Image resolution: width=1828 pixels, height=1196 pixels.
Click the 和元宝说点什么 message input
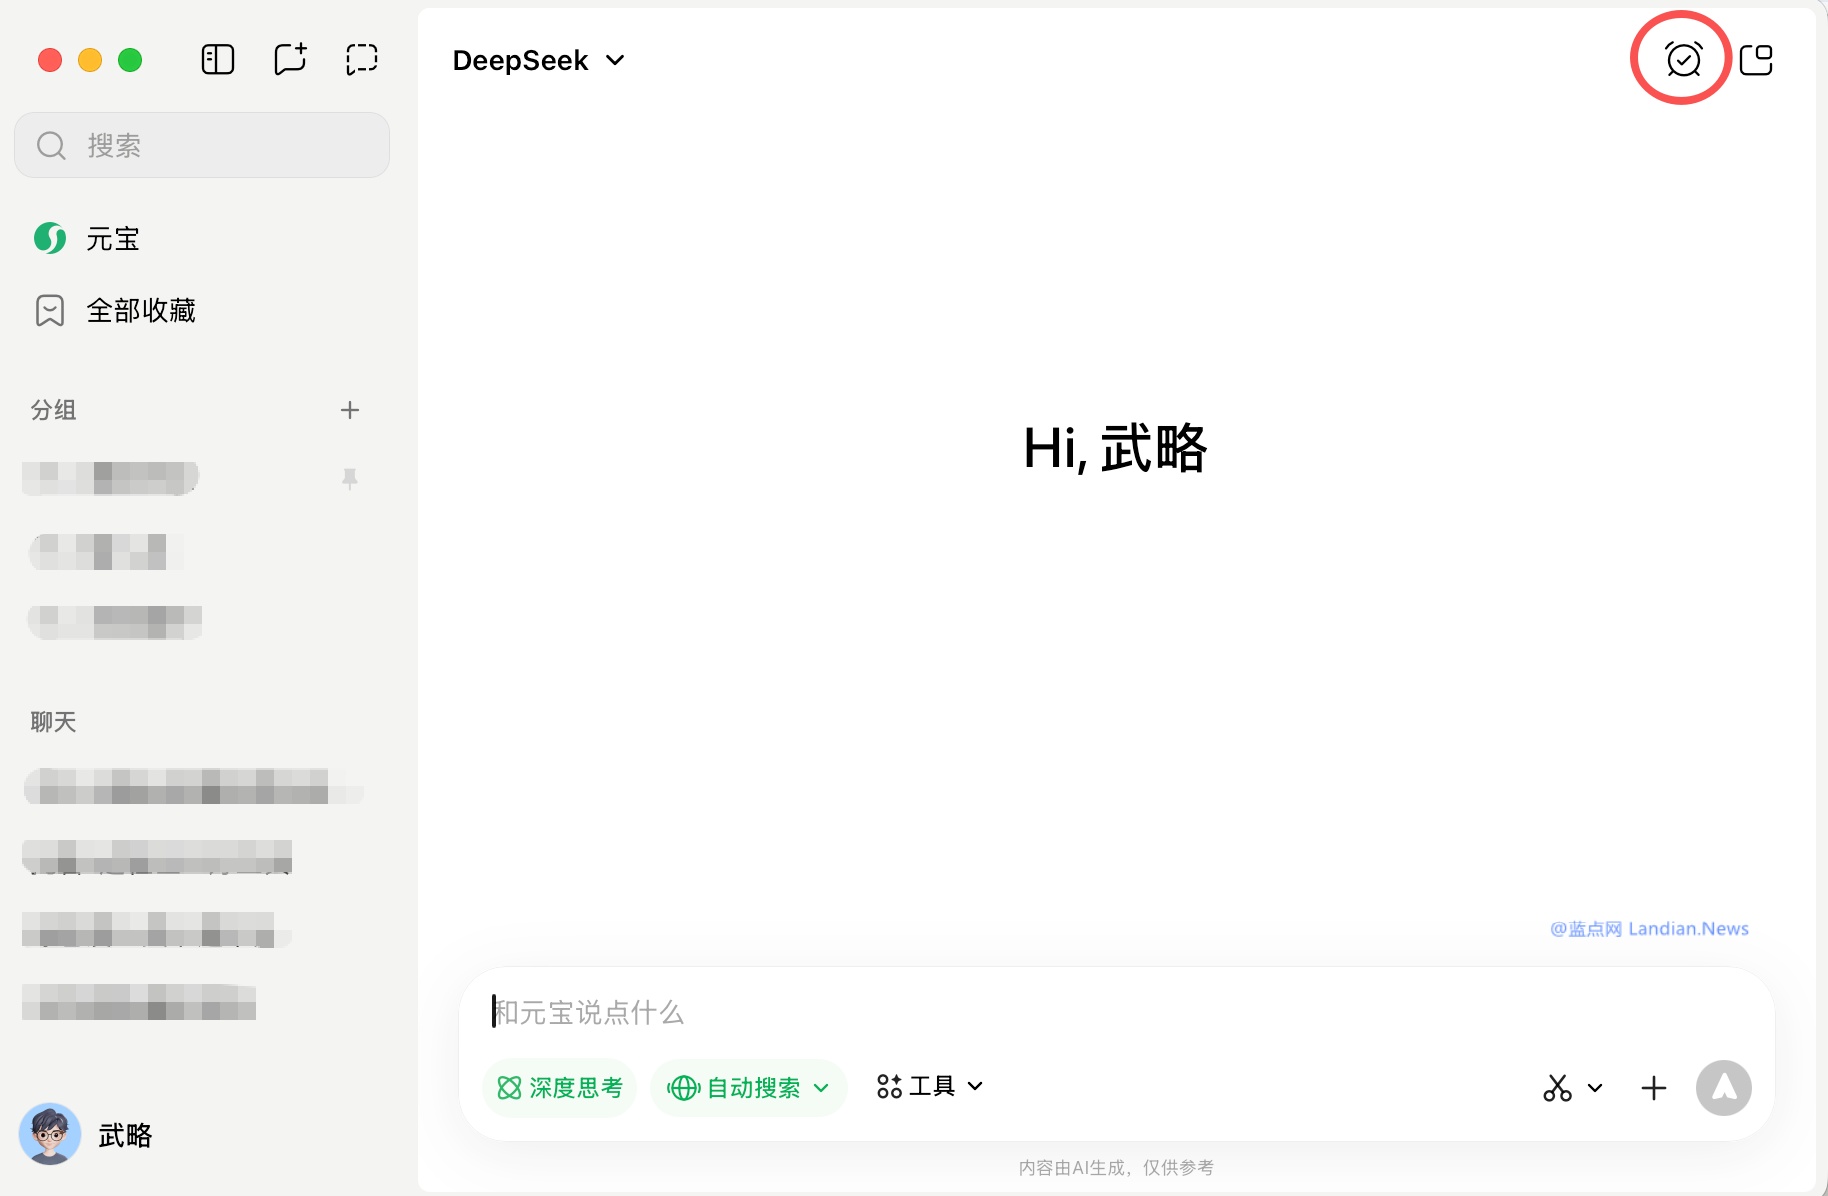click(x=1100, y=1012)
